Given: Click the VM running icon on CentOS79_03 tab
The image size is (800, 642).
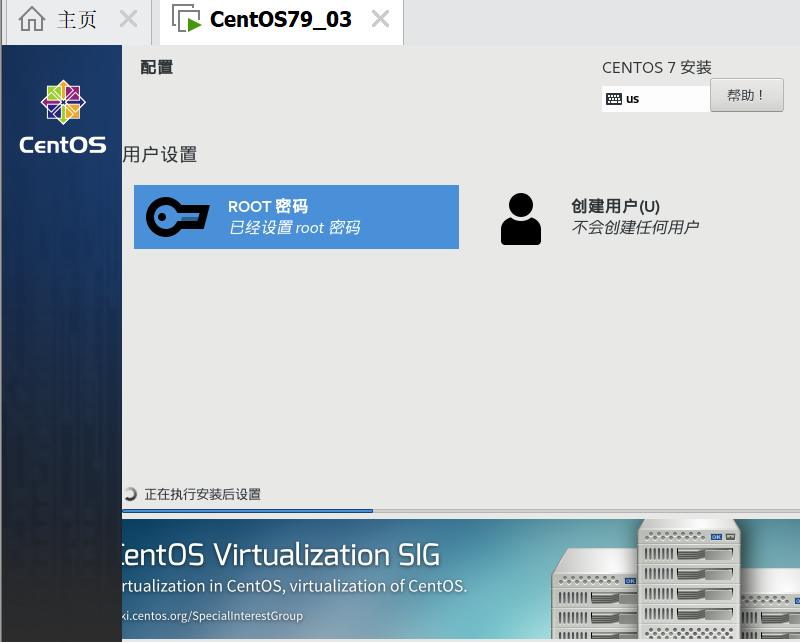Looking at the screenshot, I should click(x=186, y=19).
